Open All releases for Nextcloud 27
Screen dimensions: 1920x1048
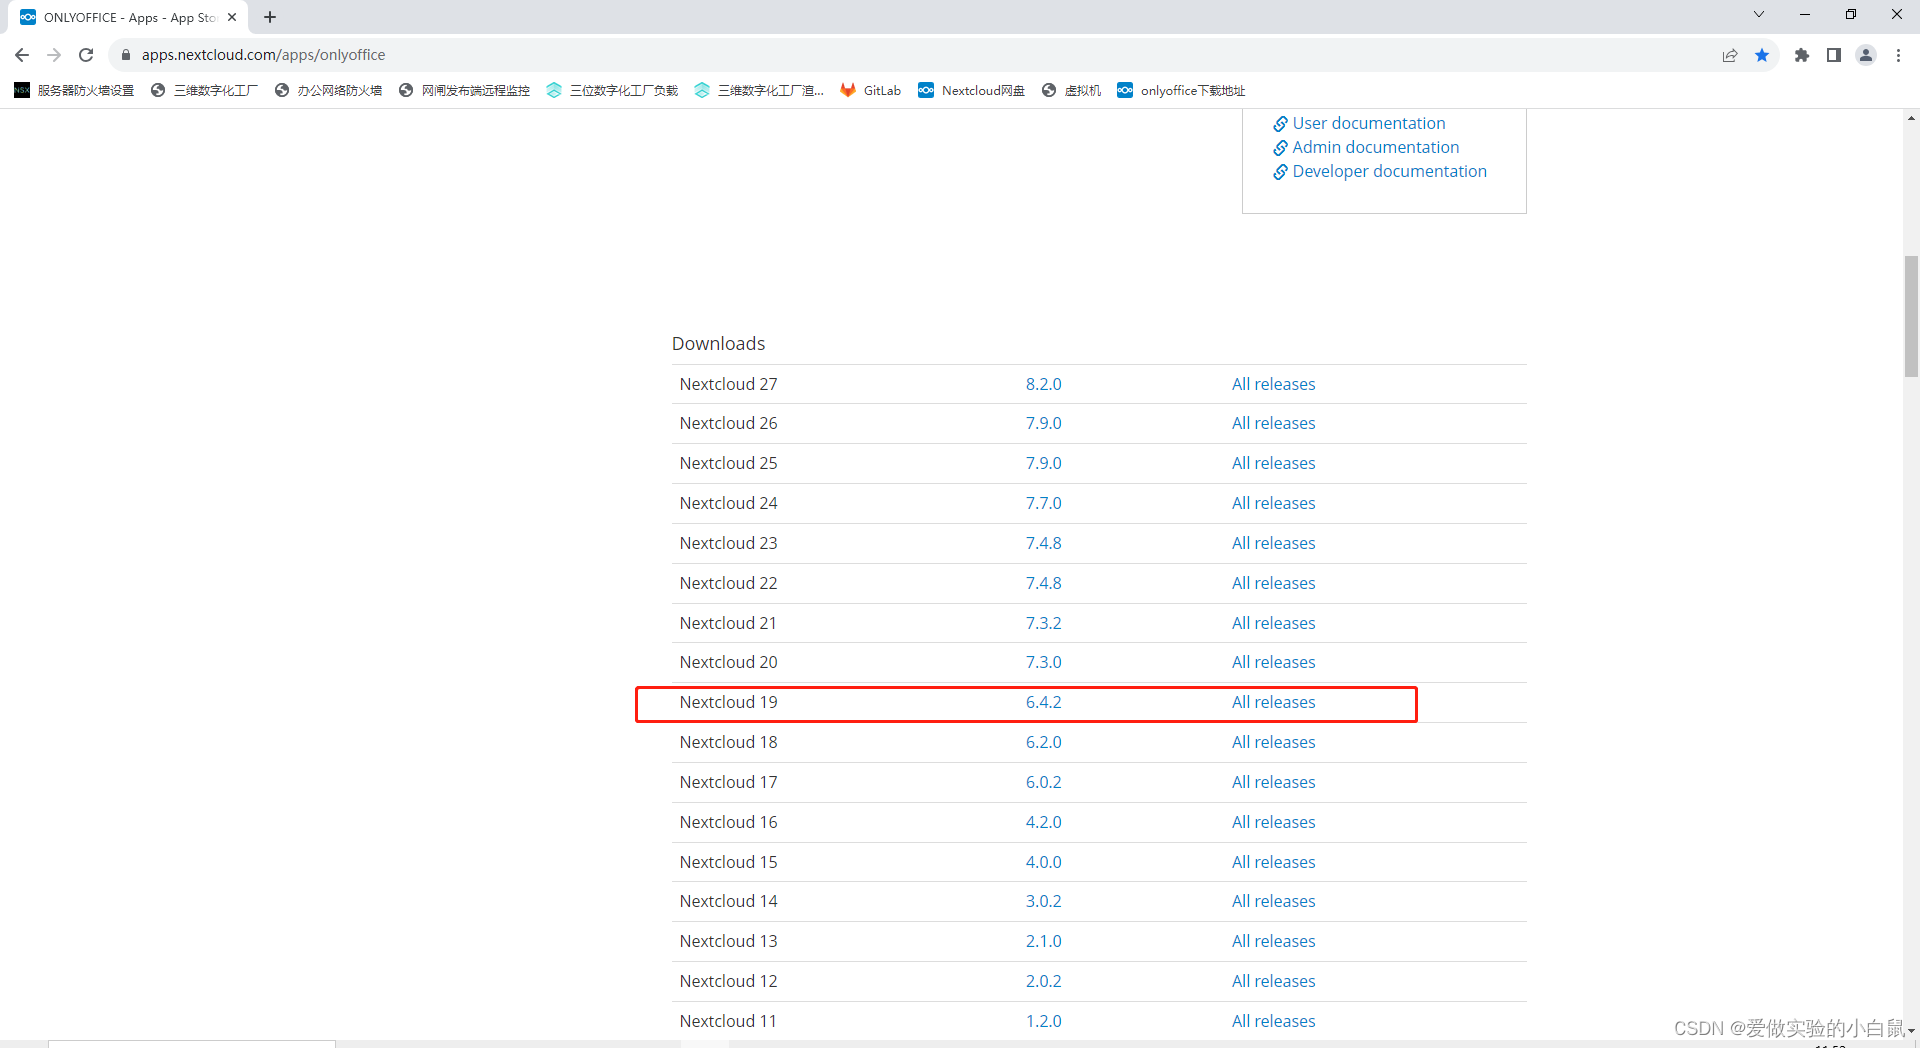click(x=1273, y=384)
